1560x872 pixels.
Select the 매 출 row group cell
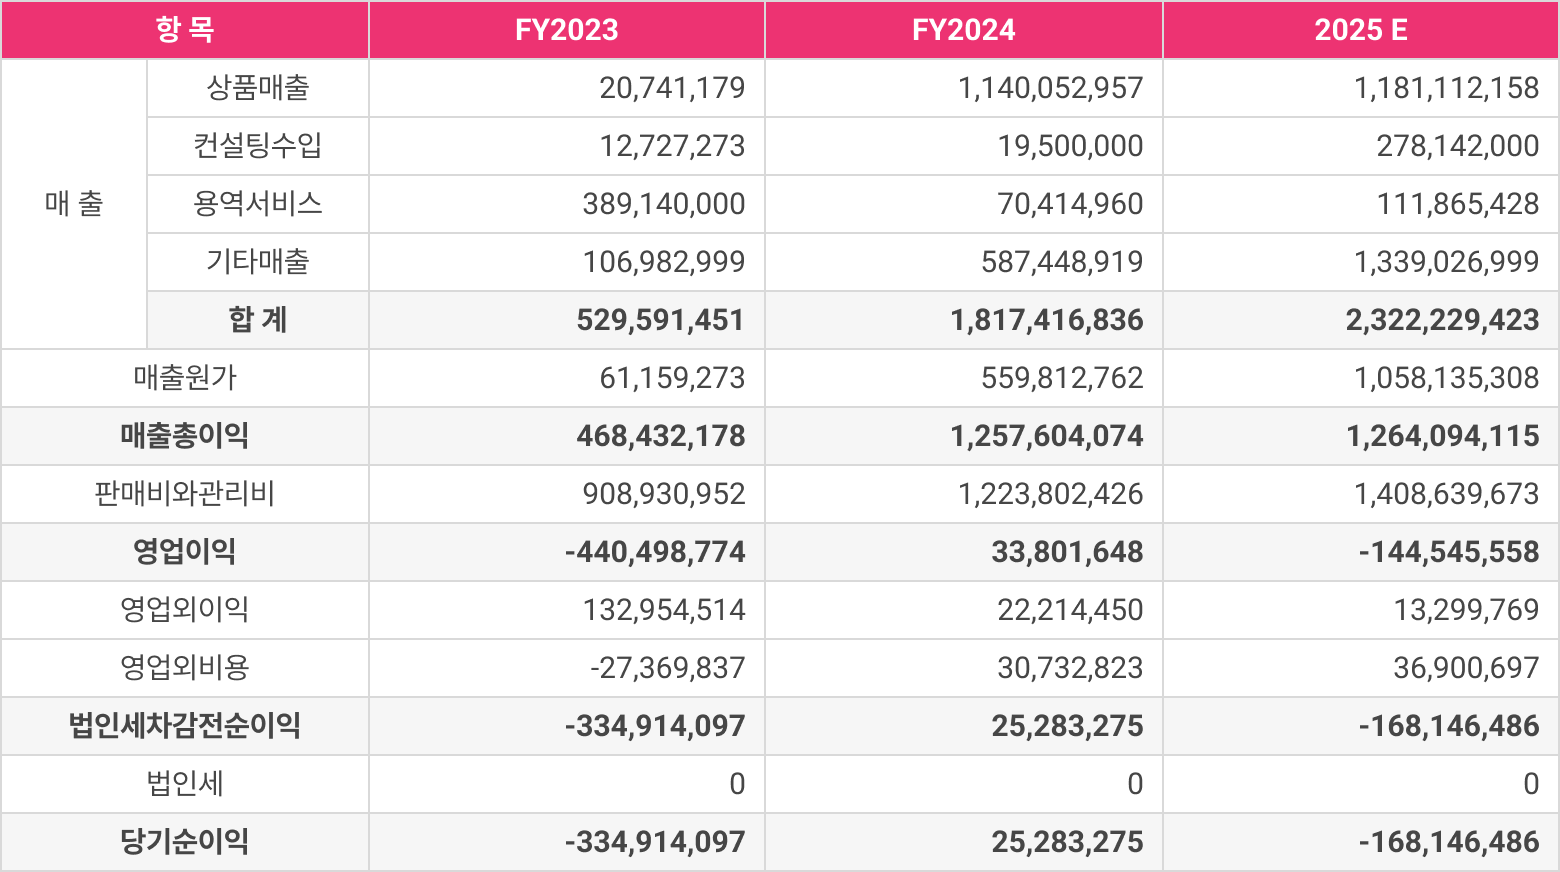point(74,204)
